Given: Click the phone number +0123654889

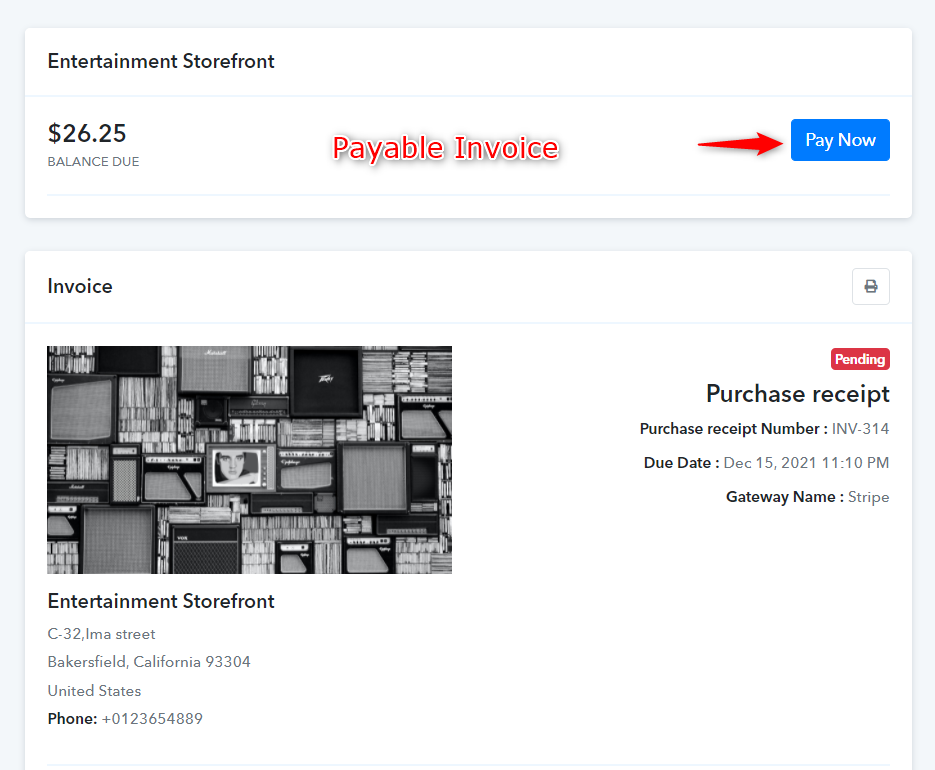Looking at the screenshot, I should (152, 719).
